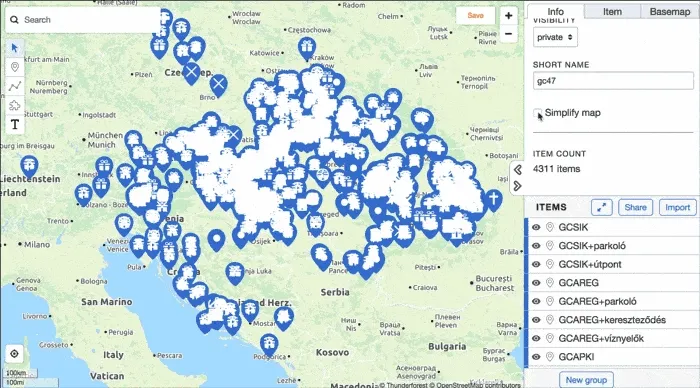Toggle visibility of GCAREG+parkoló group
Screen dimensions: 700x388
point(536,301)
